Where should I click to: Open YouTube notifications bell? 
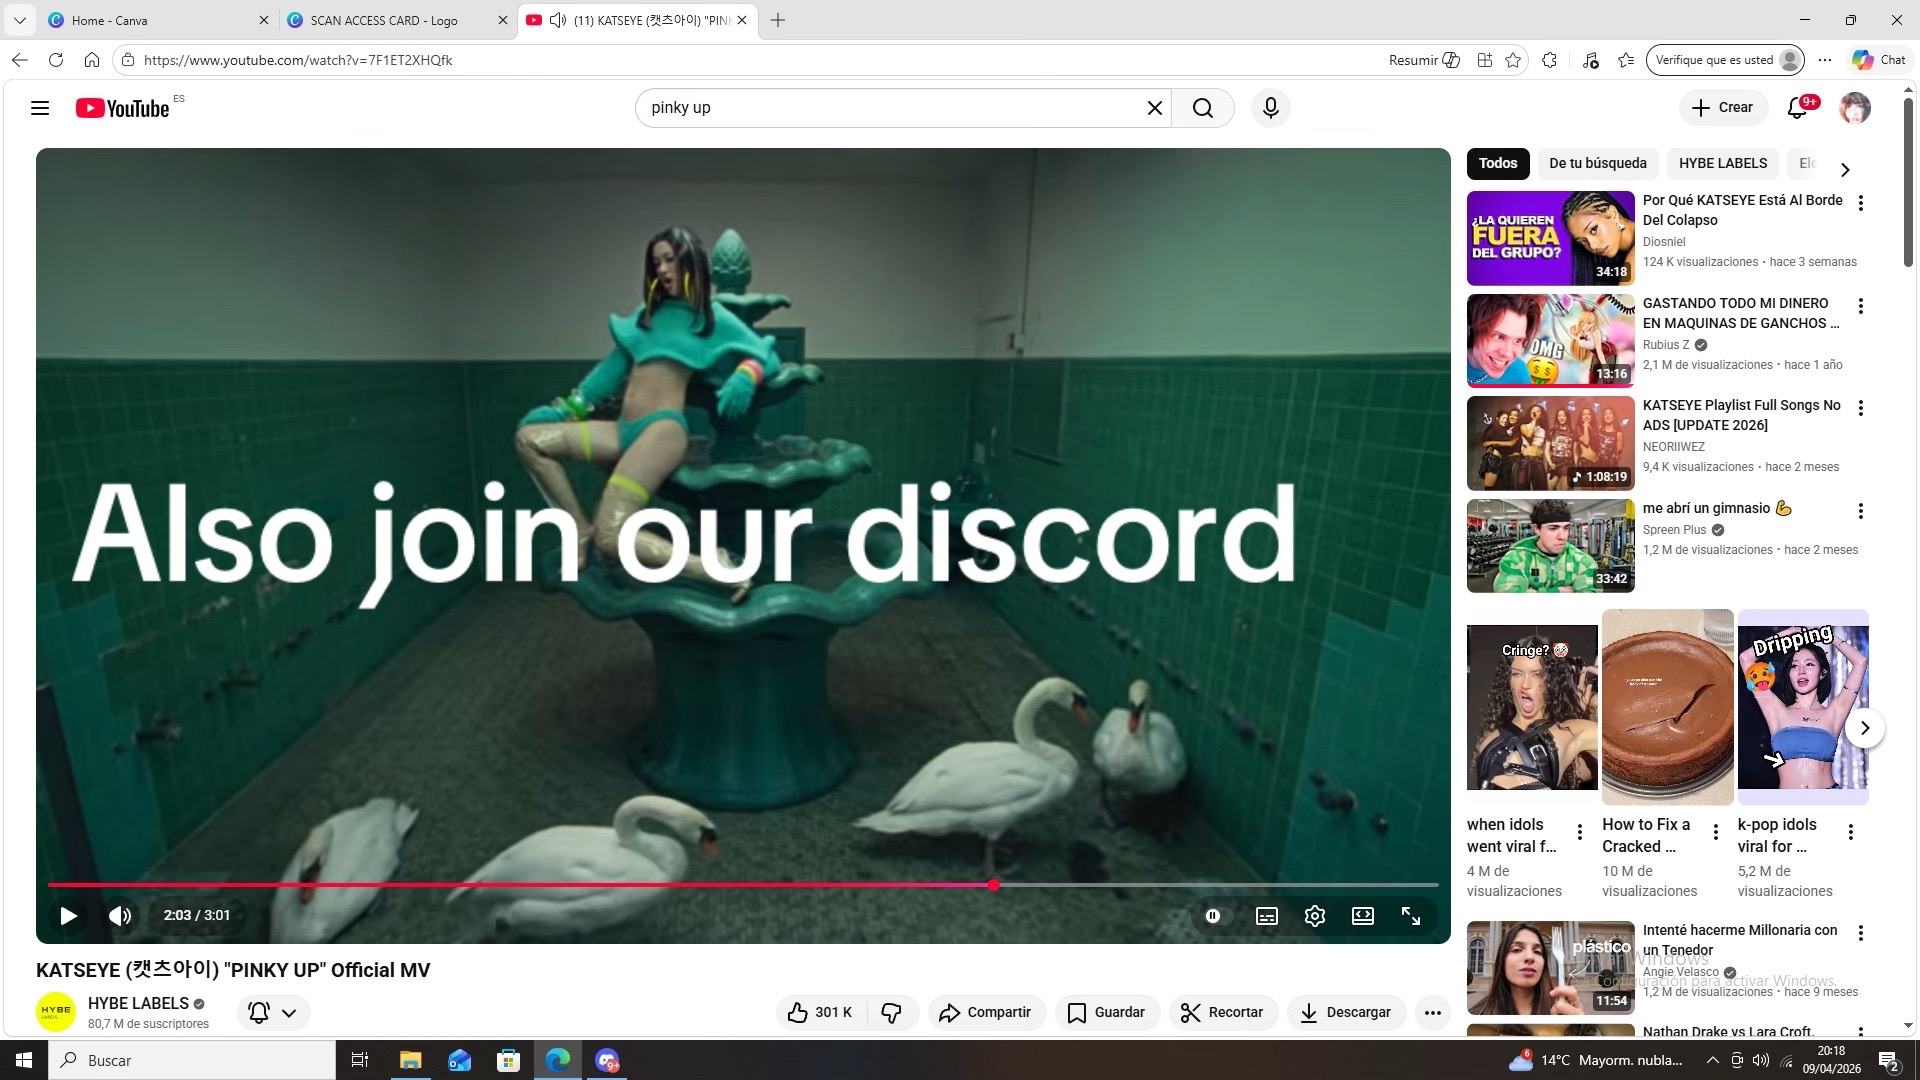click(1797, 108)
